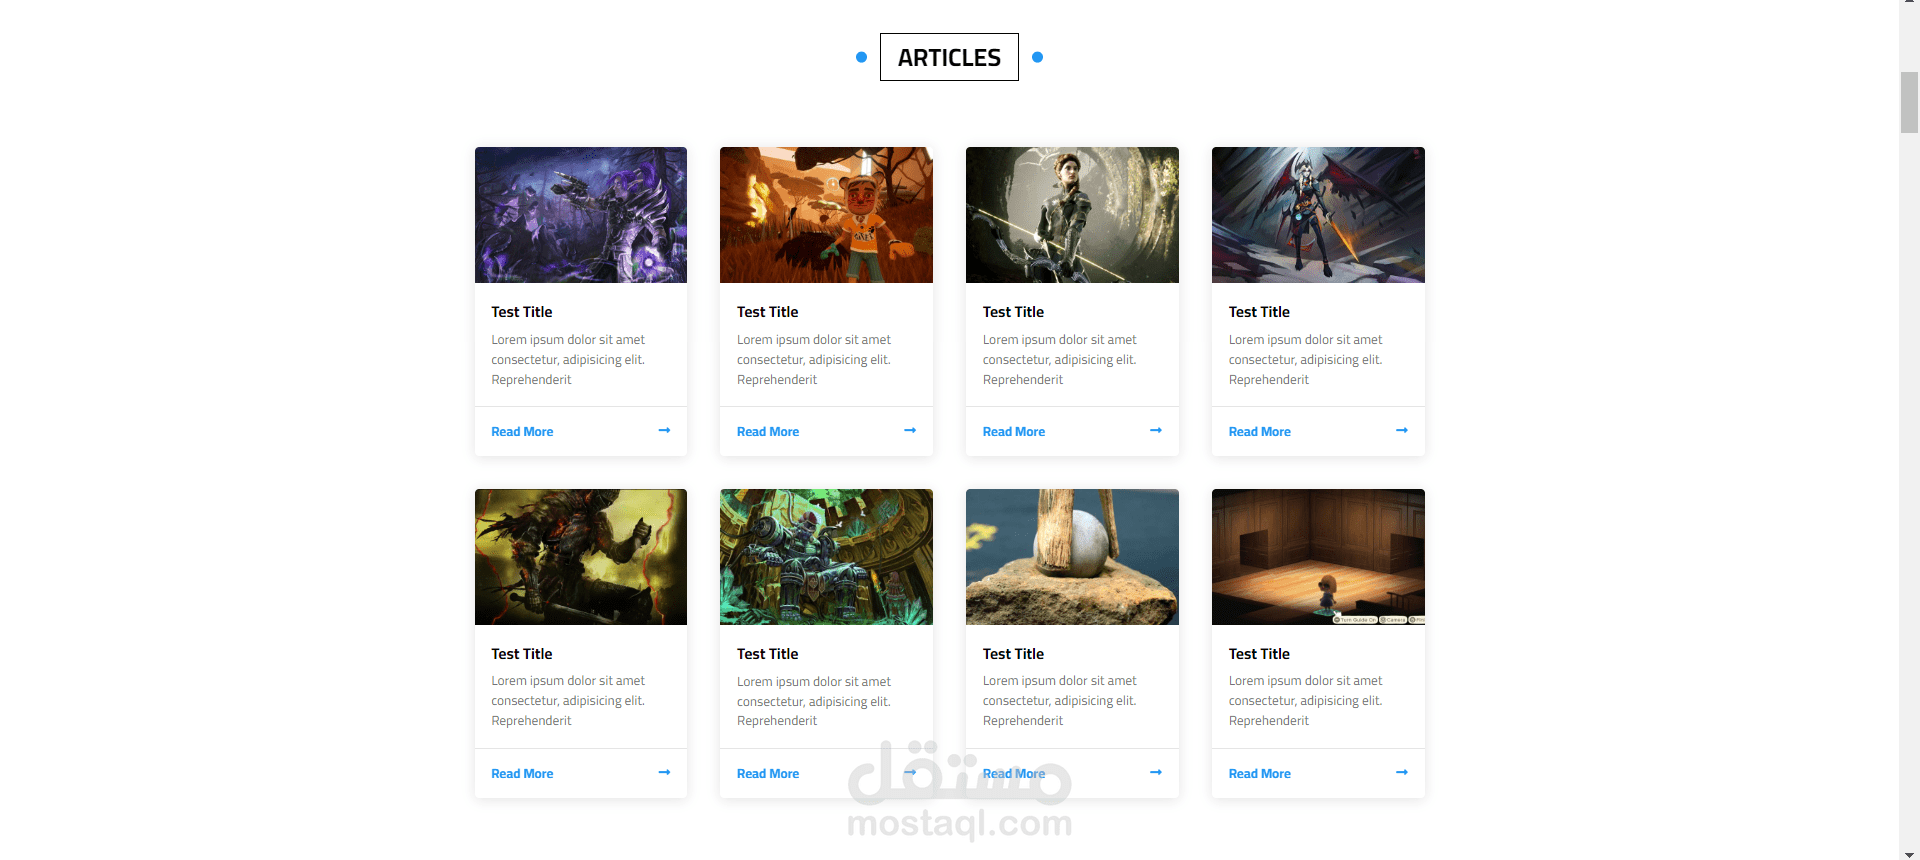
Task: Follow Read More under female archer with bow
Action: click(x=1014, y=432)
